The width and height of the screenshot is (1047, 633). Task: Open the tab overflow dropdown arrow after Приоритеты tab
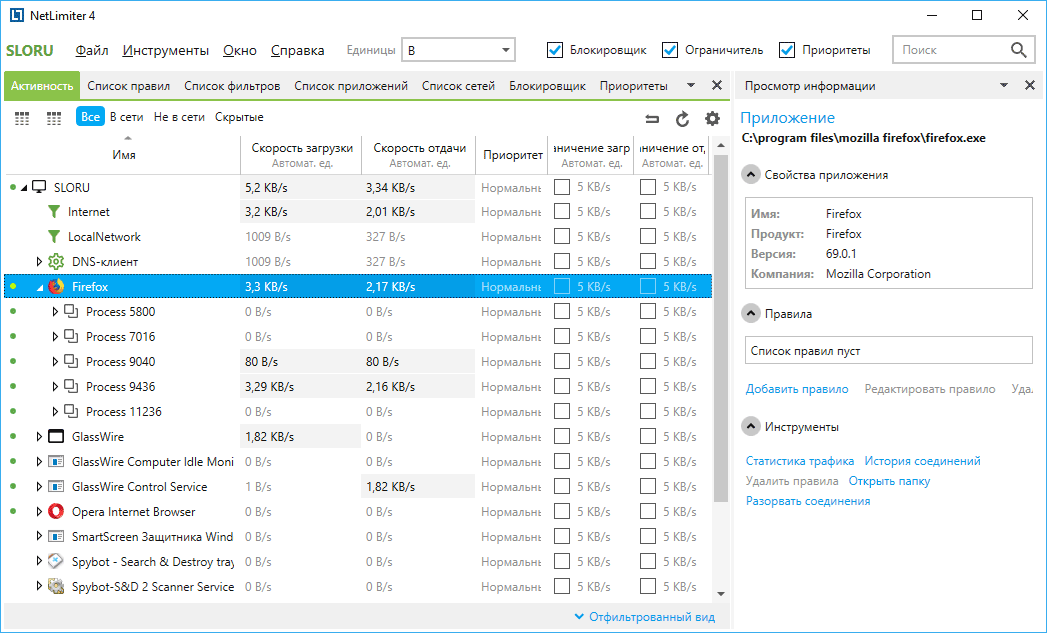pyautogui.click(x=691, y=85)
